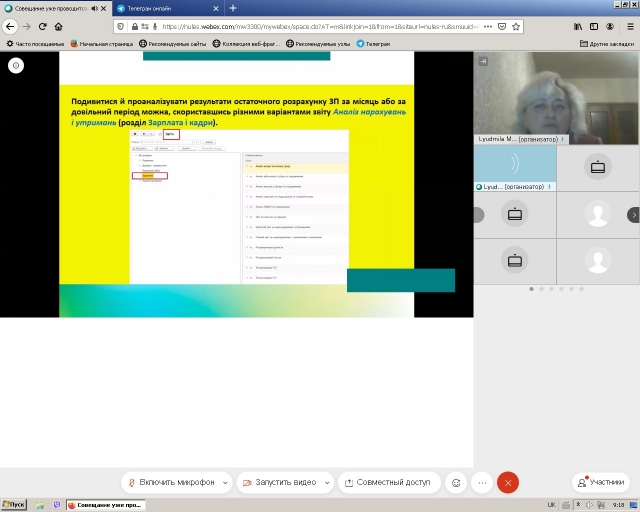Open options on Lyudmila M organizer label

tap(562, 139)
